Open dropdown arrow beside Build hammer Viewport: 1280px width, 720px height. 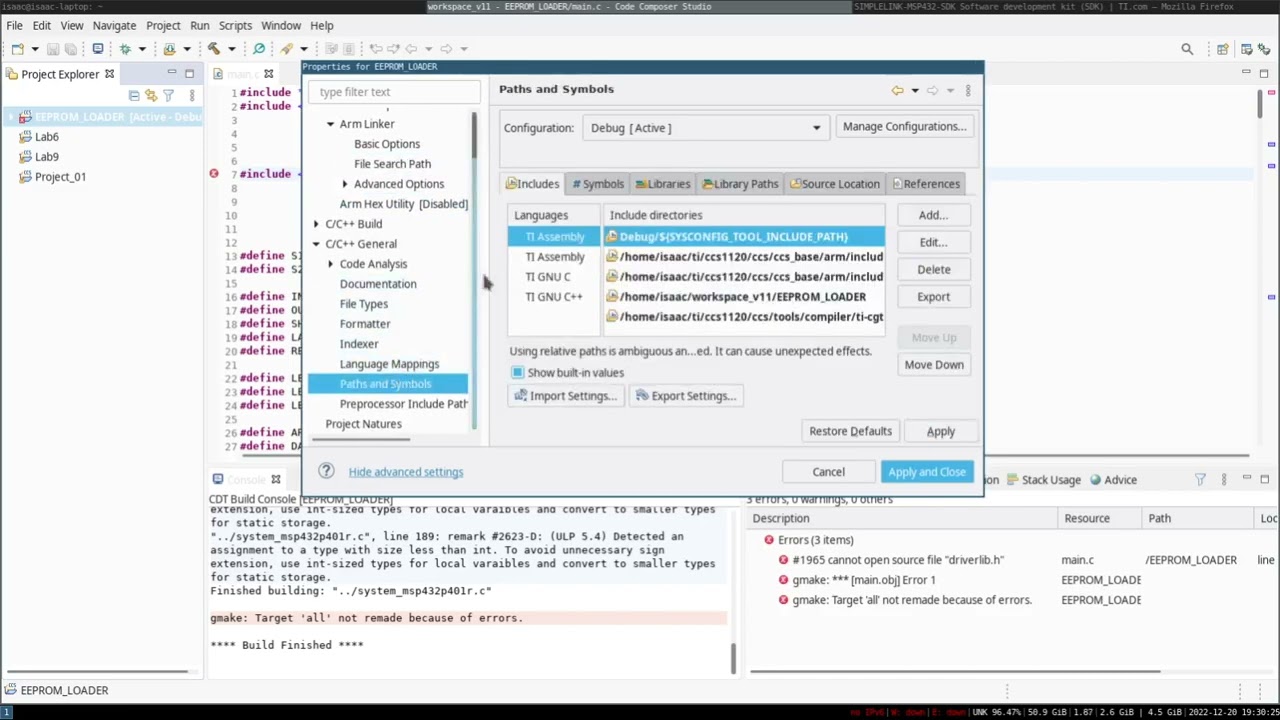coord(230,49)
